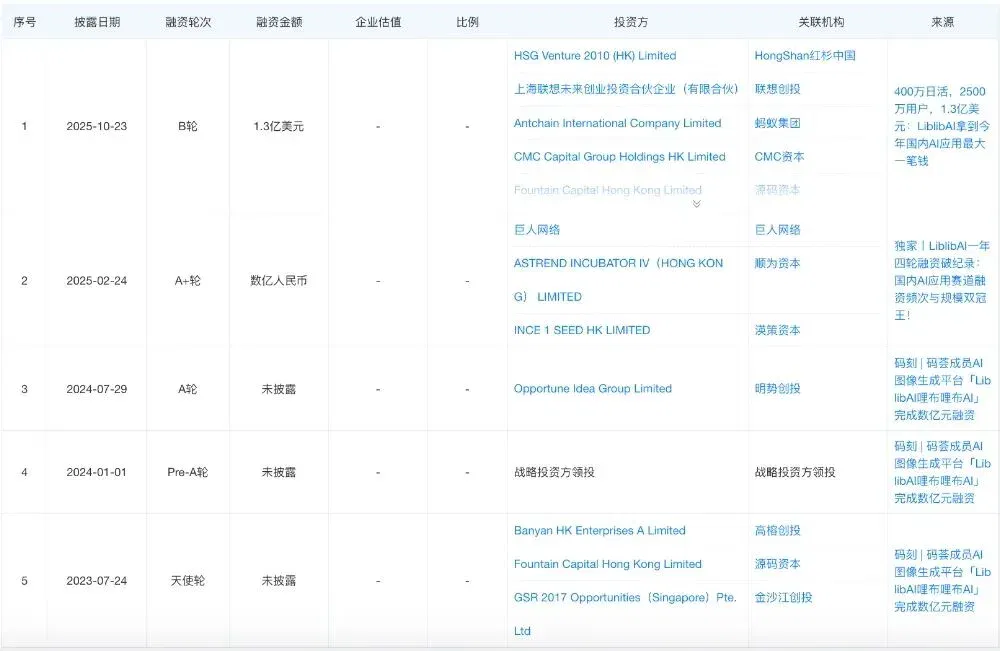Viewport: 1000px width, 651px height.
Task: Open Opportune Idea Group Limited link
Action: point(593,389)
